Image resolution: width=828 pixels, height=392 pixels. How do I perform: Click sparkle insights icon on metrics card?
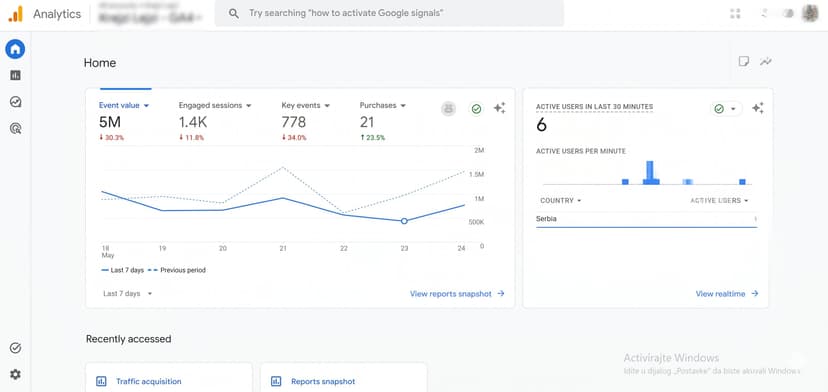click(499, 108)
